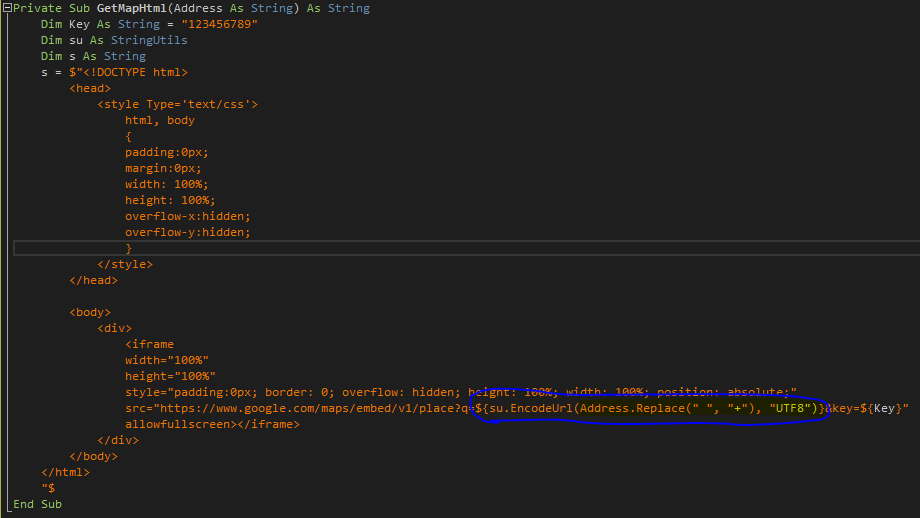920x518 pixels.
Task: Collapse the GetMapHtml sub code block
Action: [x=7, y=8]
